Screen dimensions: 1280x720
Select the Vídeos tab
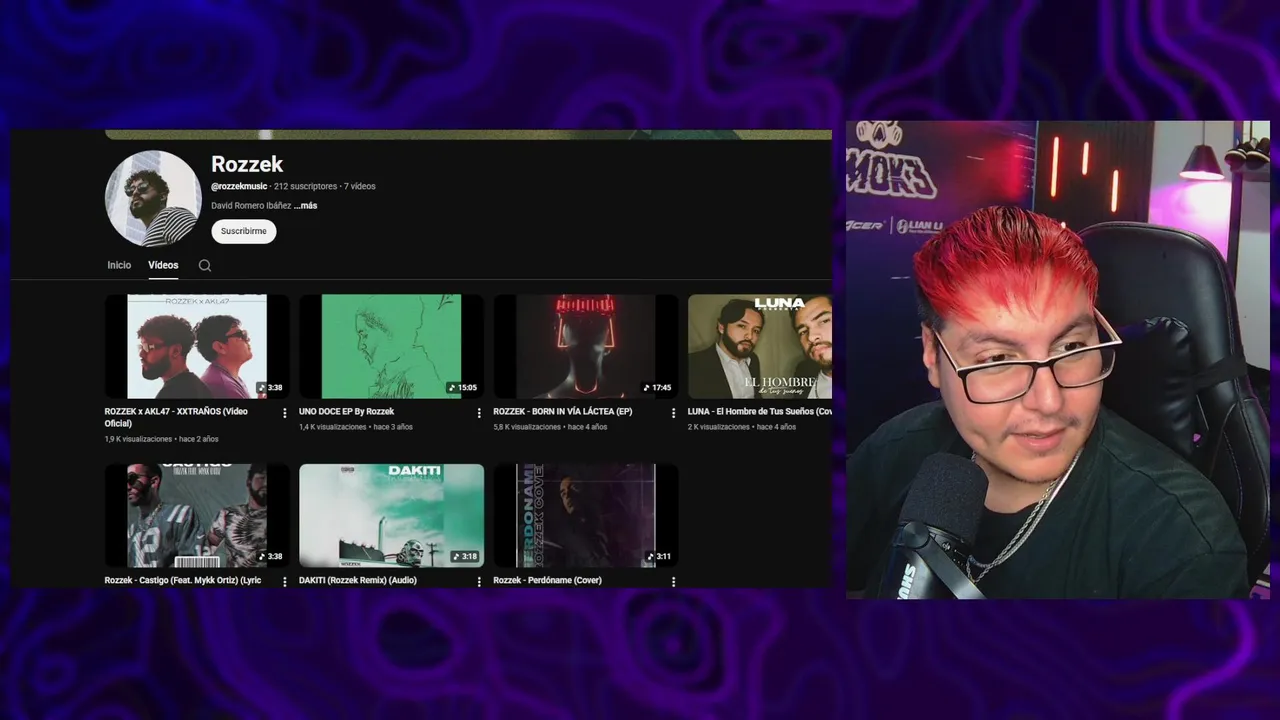click(163, 265)
